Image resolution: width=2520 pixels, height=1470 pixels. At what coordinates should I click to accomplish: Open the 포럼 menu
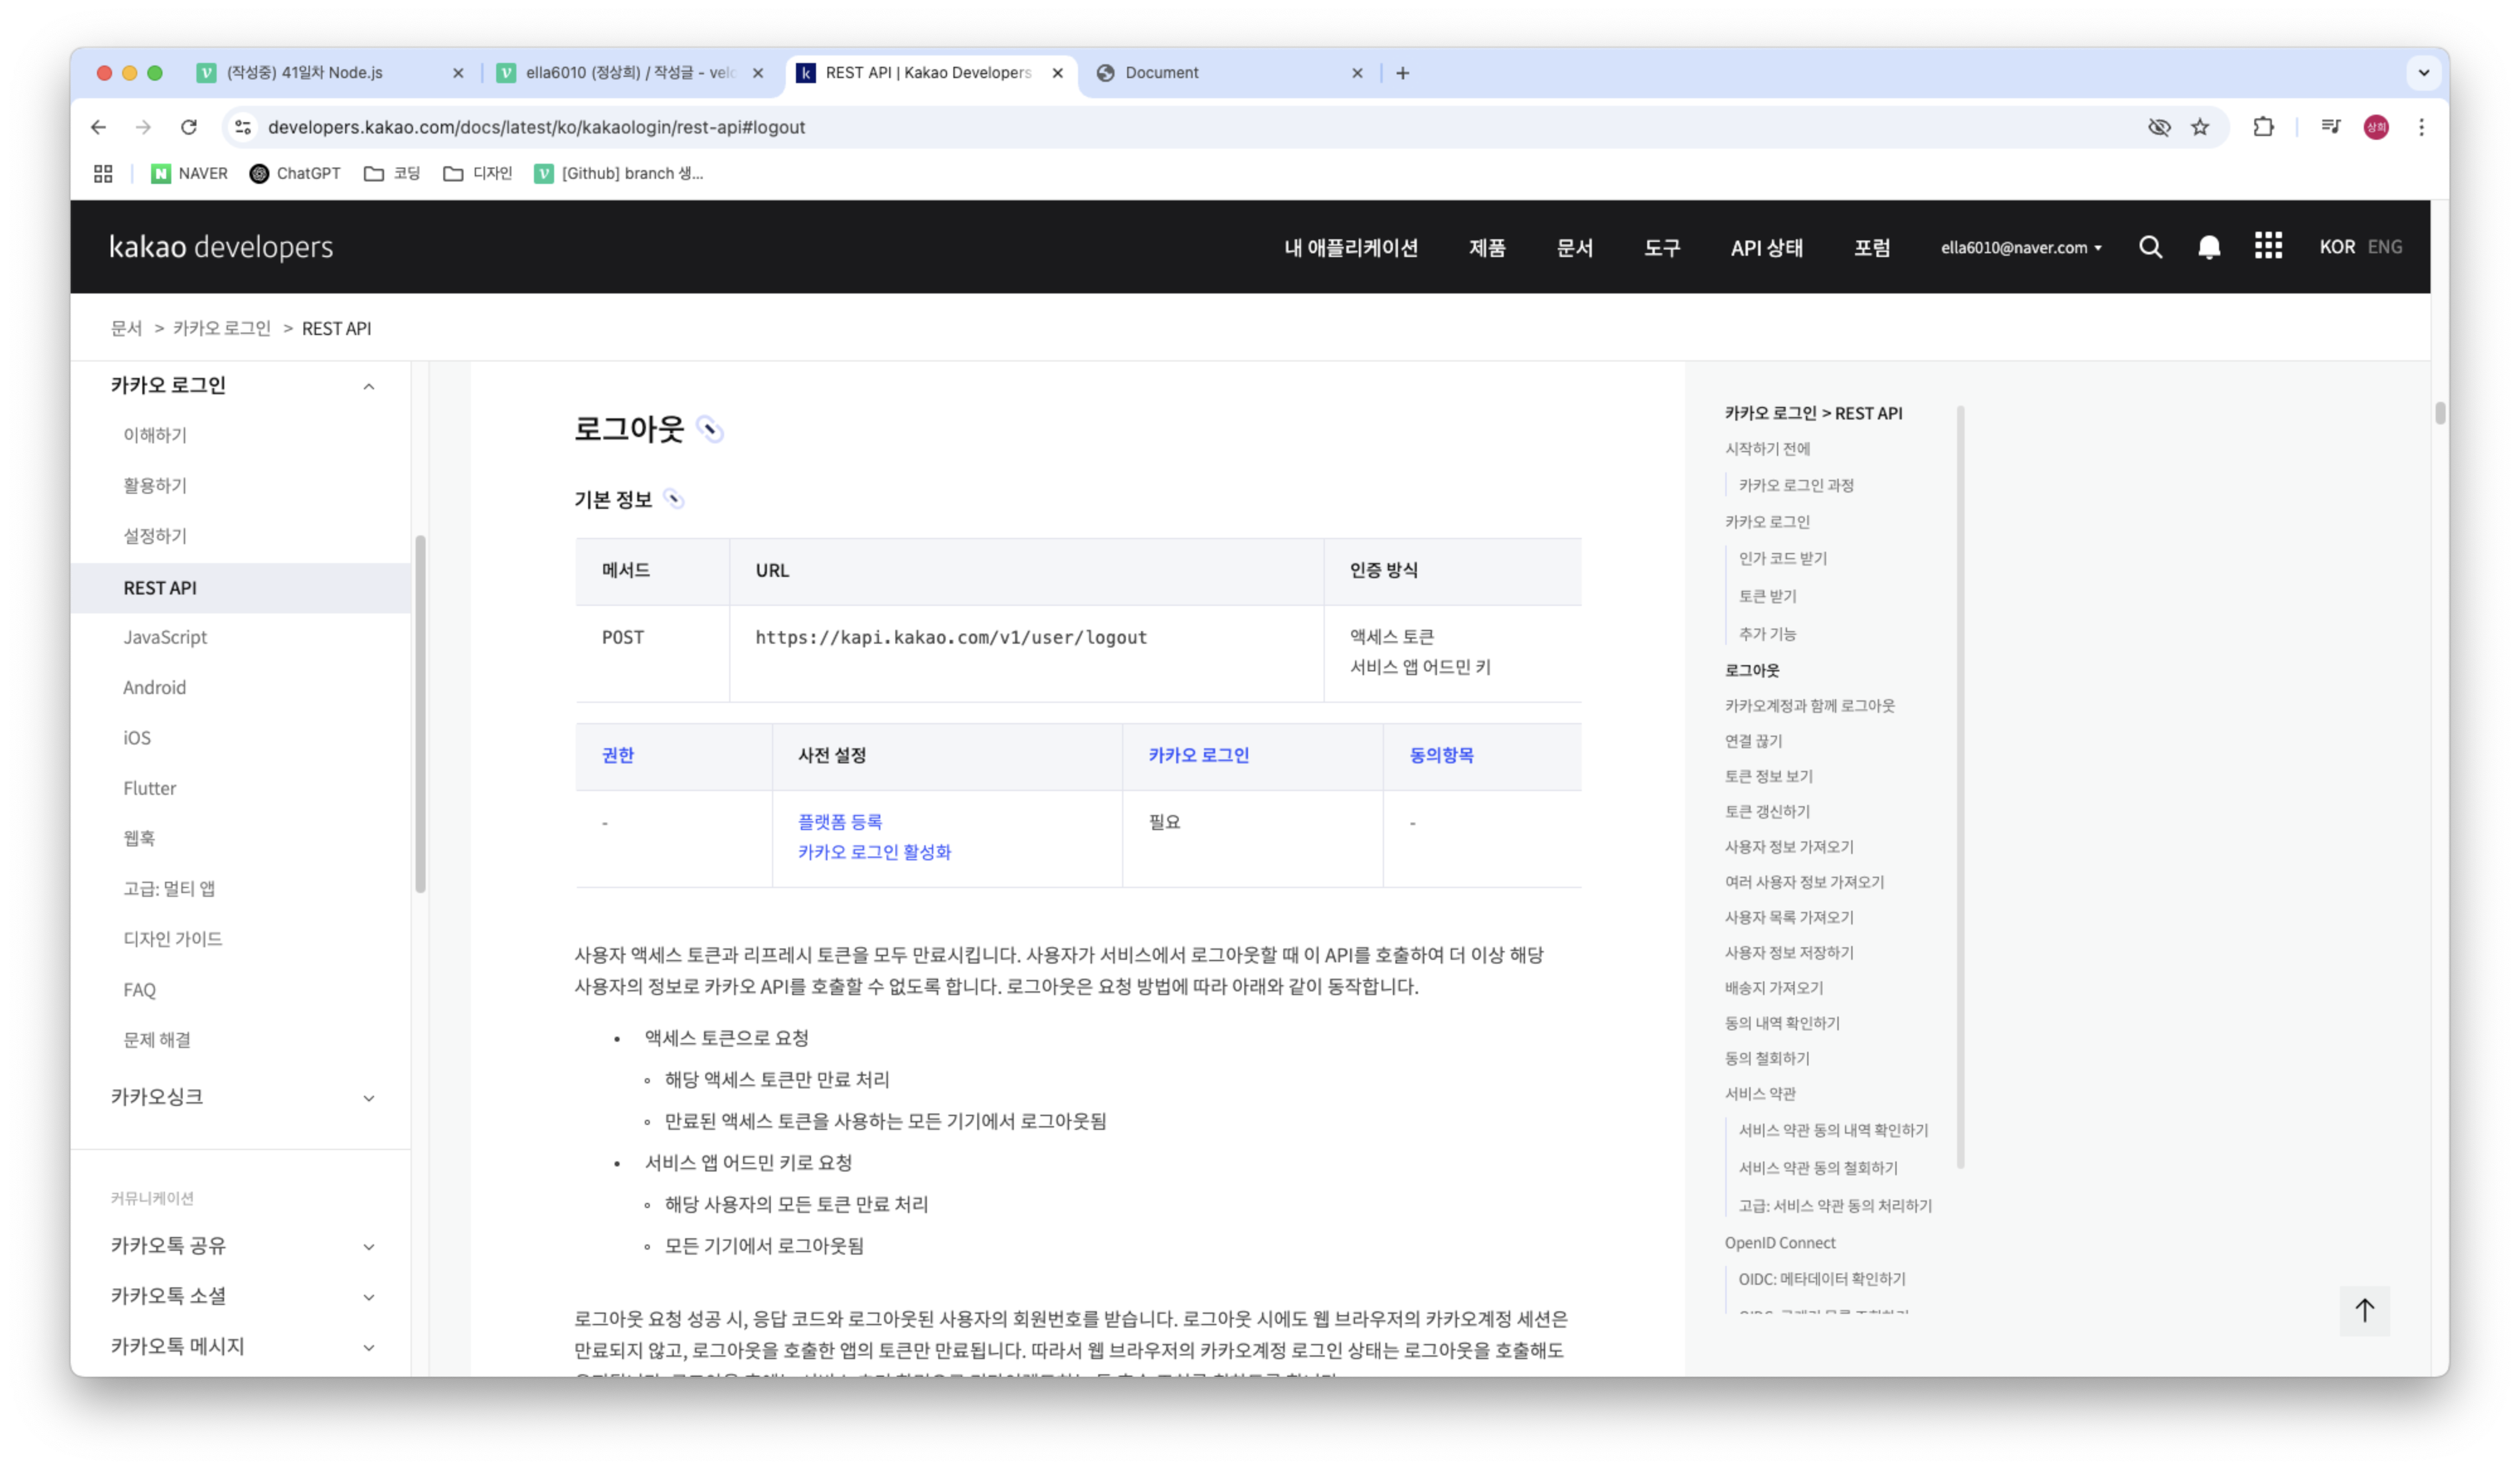1871,248
